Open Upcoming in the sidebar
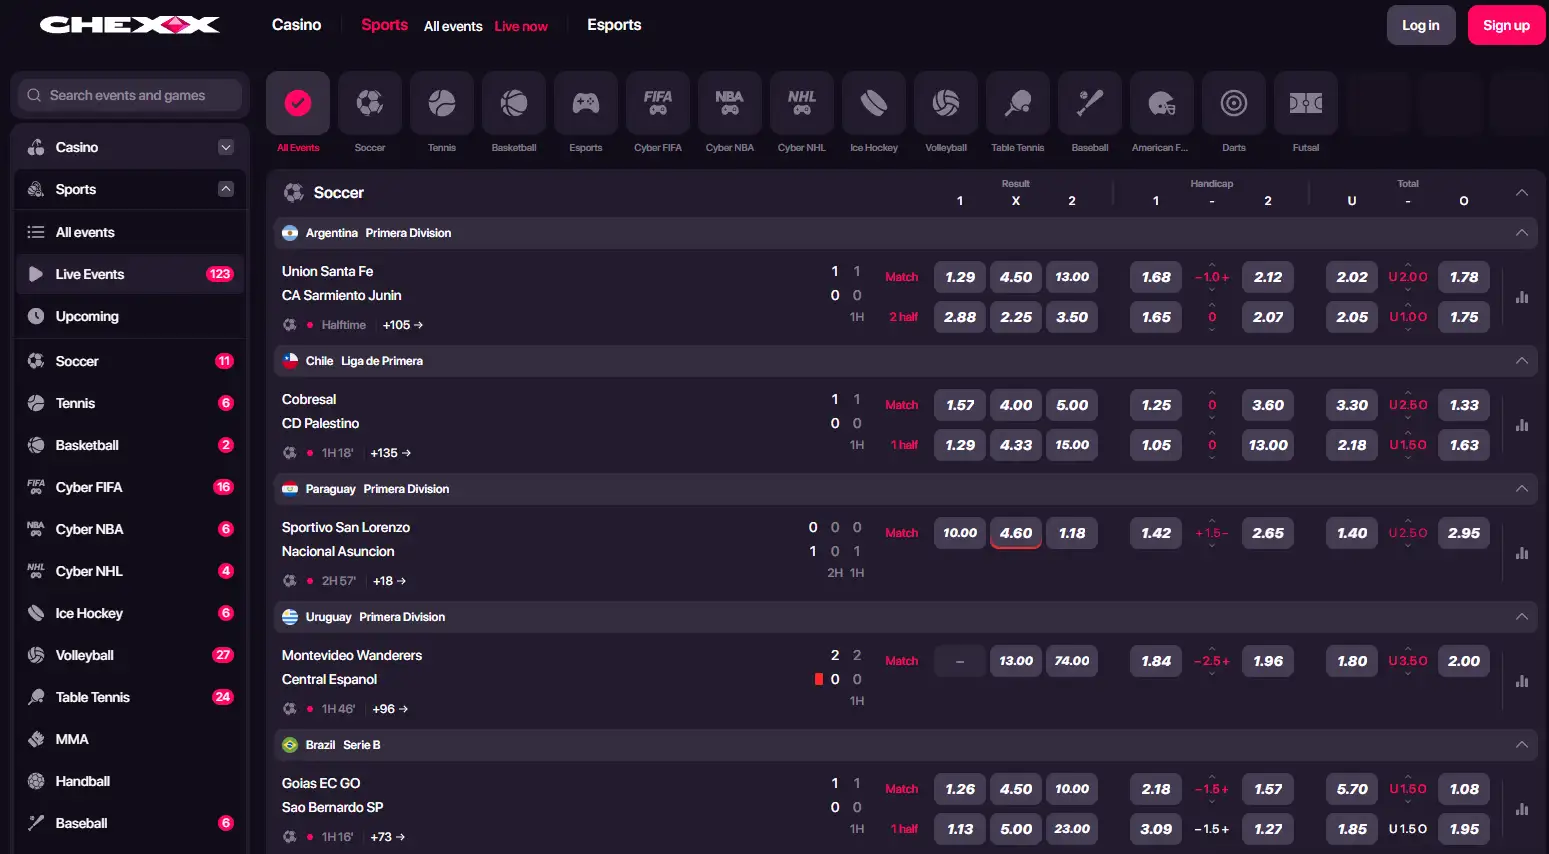This screenshot has width=1549, height=854. [x=130, y=316]
